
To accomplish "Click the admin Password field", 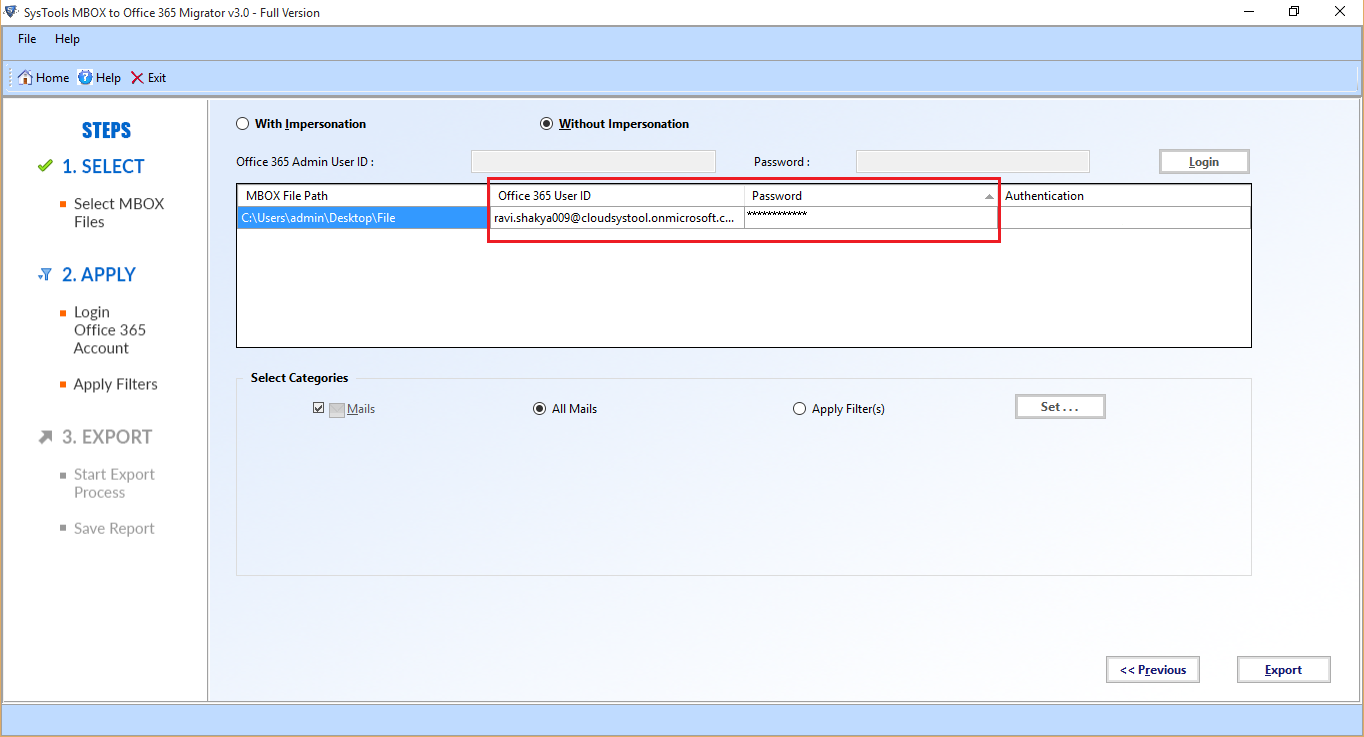I will pyautogui.click(x=973, y=162).
